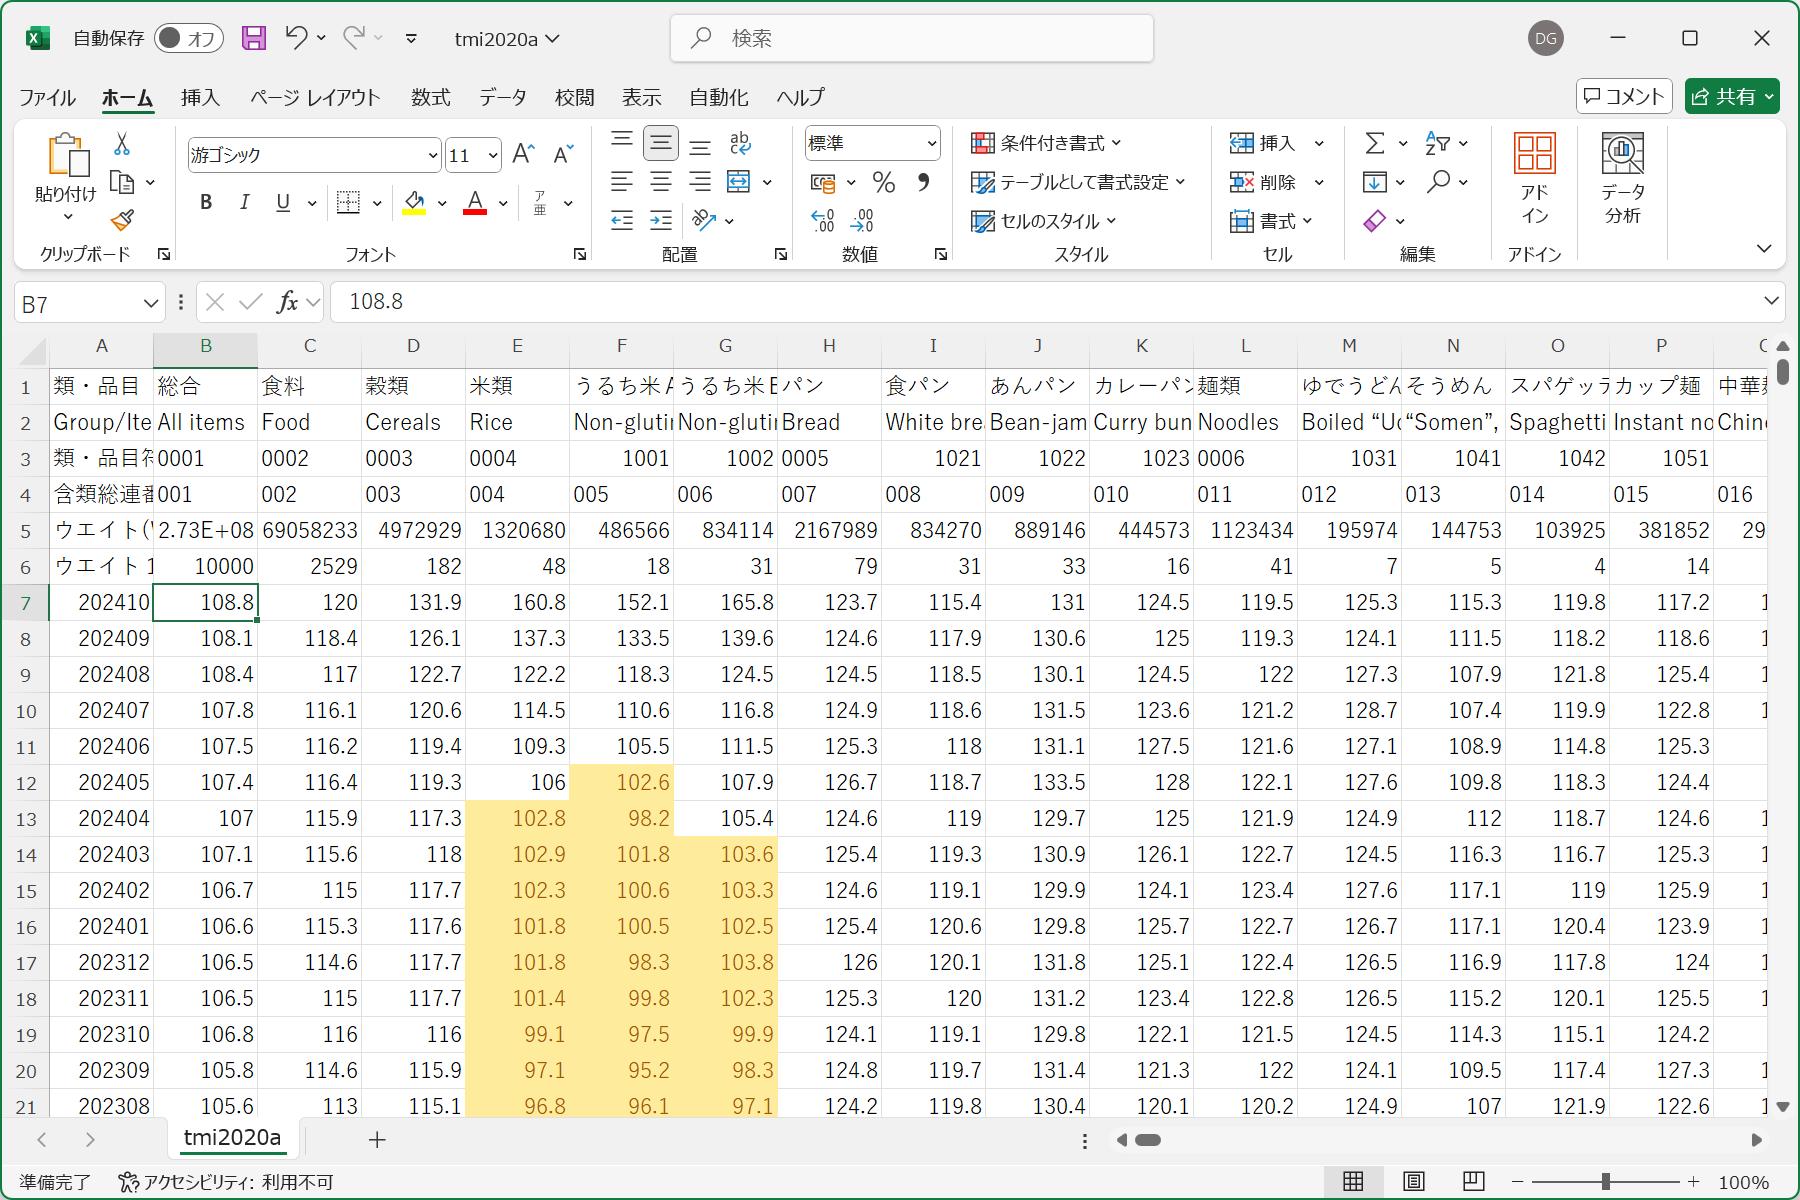
Task: Open the font name dropdown 游ゴシック
Action: coord(432,155)
